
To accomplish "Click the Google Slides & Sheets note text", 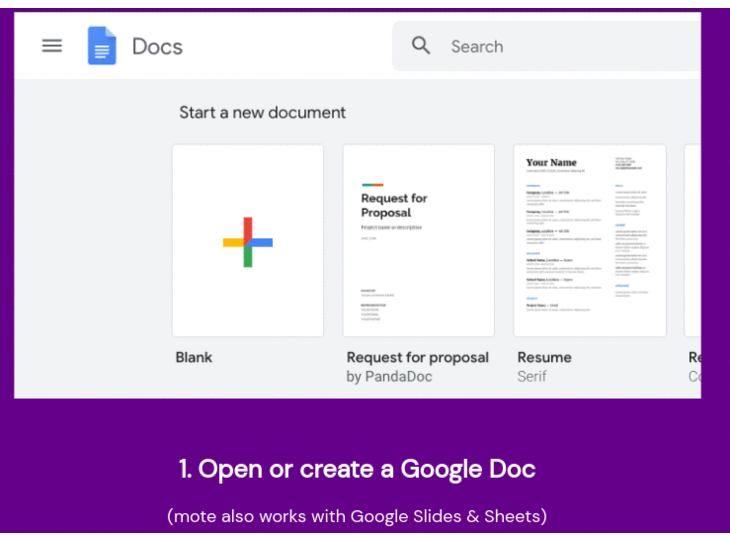I will tap(357, 516).
